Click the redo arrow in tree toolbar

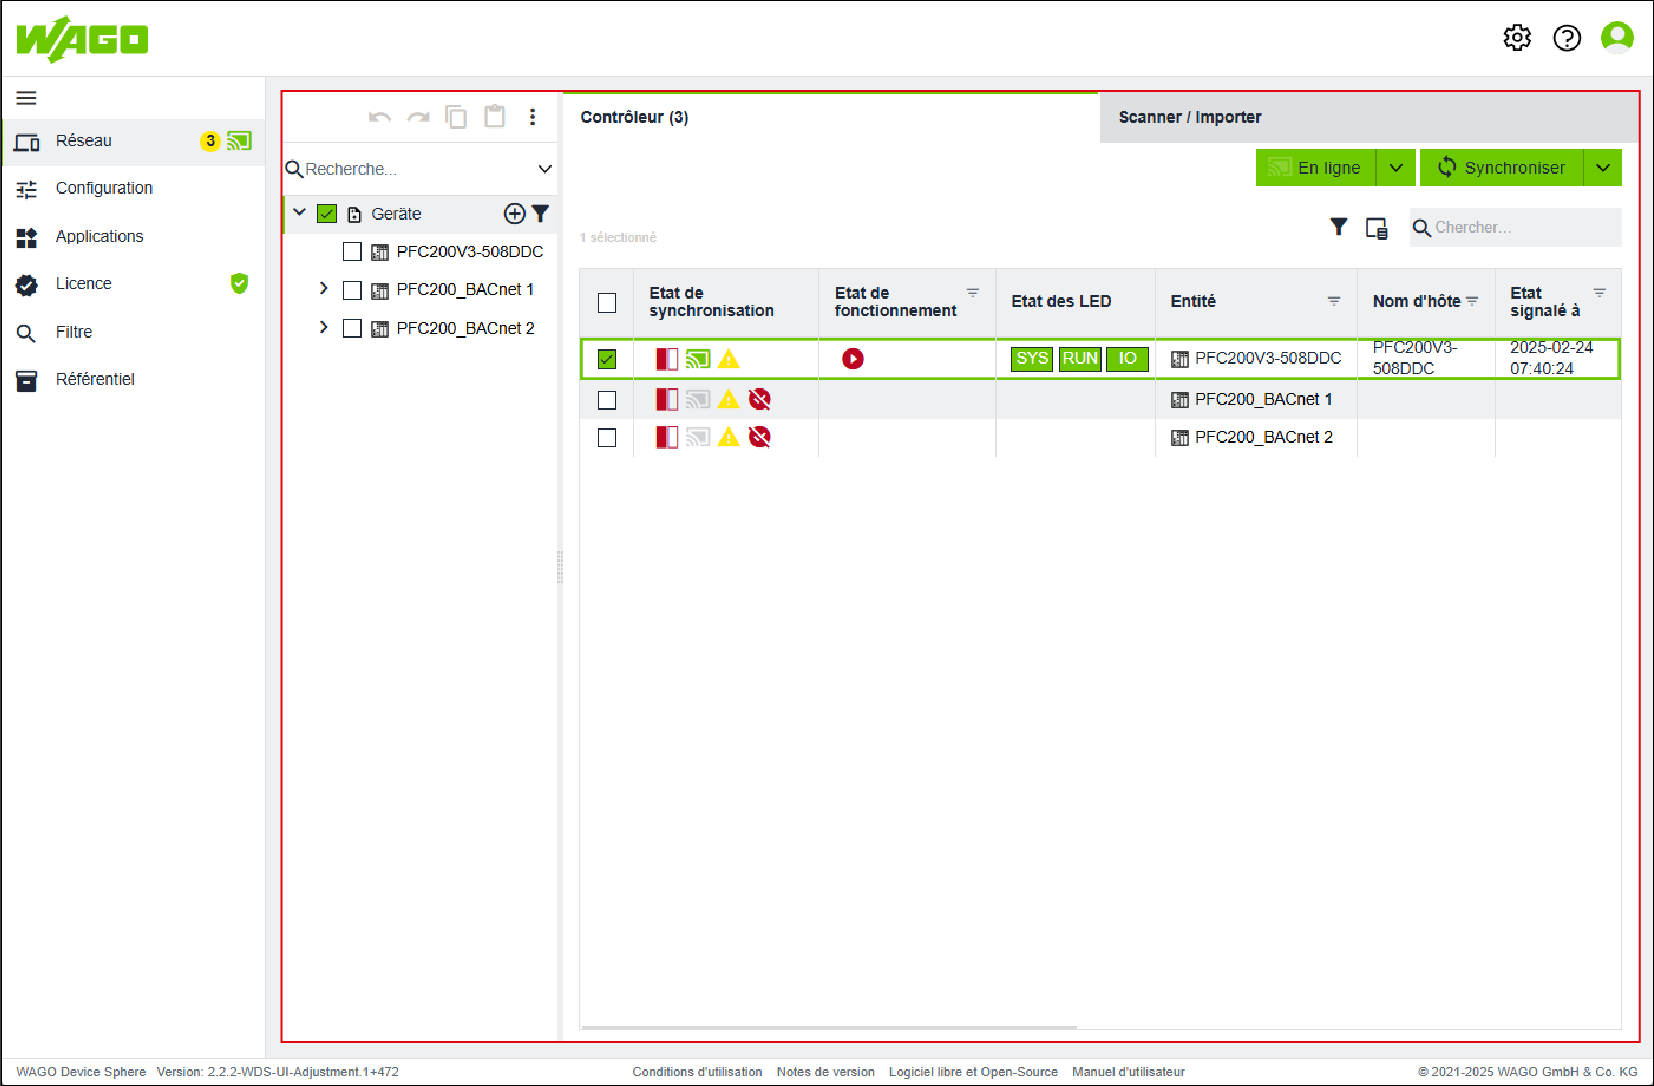click(418, 117)
